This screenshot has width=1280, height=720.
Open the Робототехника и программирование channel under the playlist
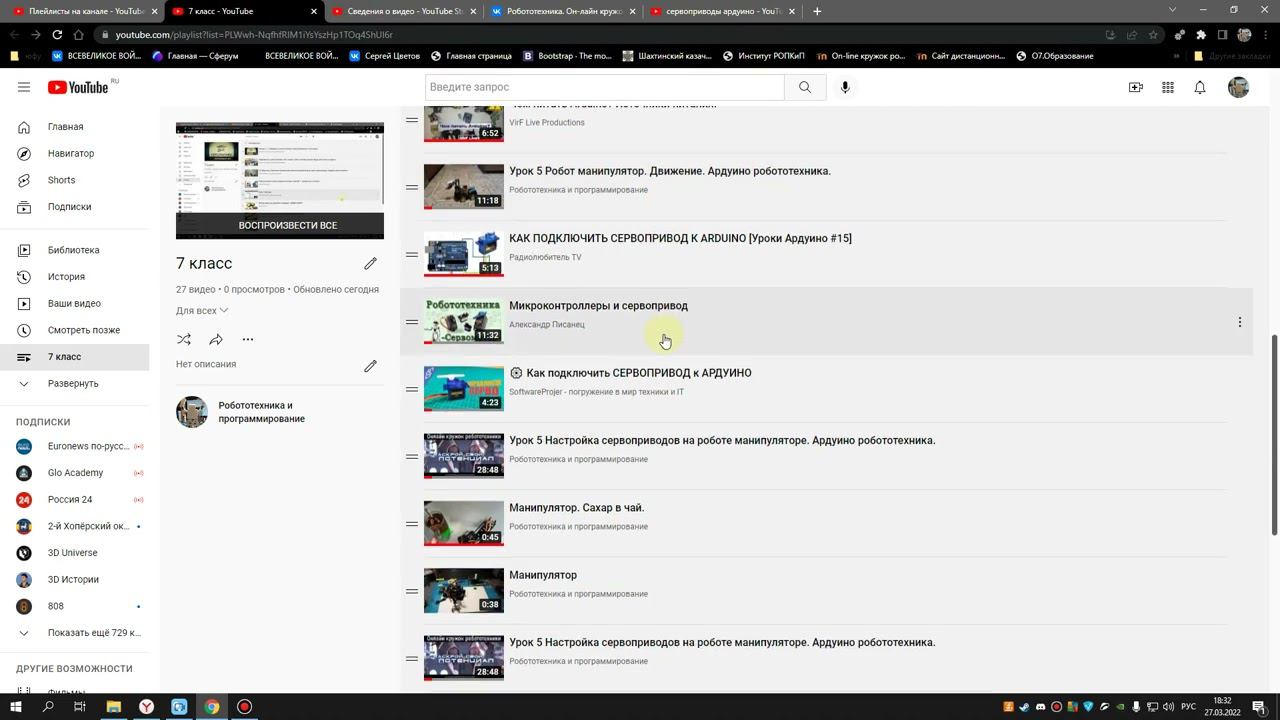(x=262, y=412)
